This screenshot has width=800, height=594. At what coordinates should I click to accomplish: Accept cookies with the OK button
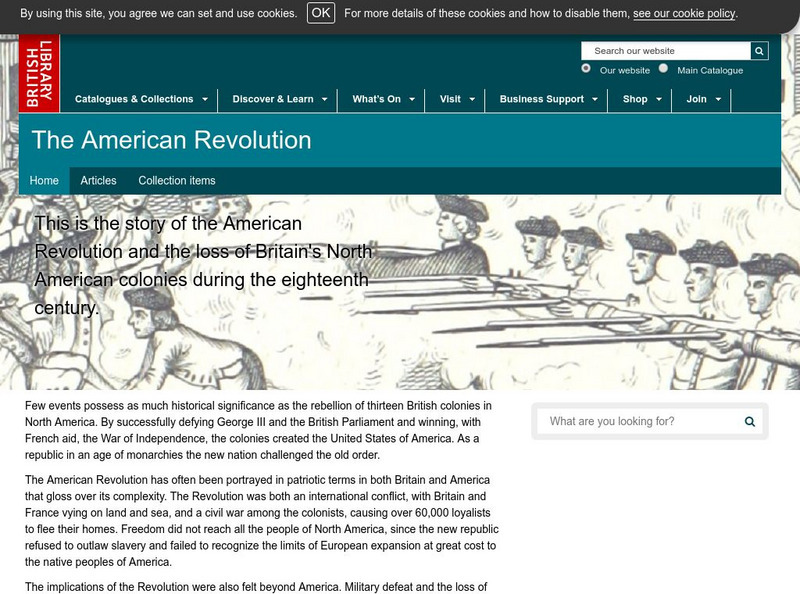coord(321,13)
